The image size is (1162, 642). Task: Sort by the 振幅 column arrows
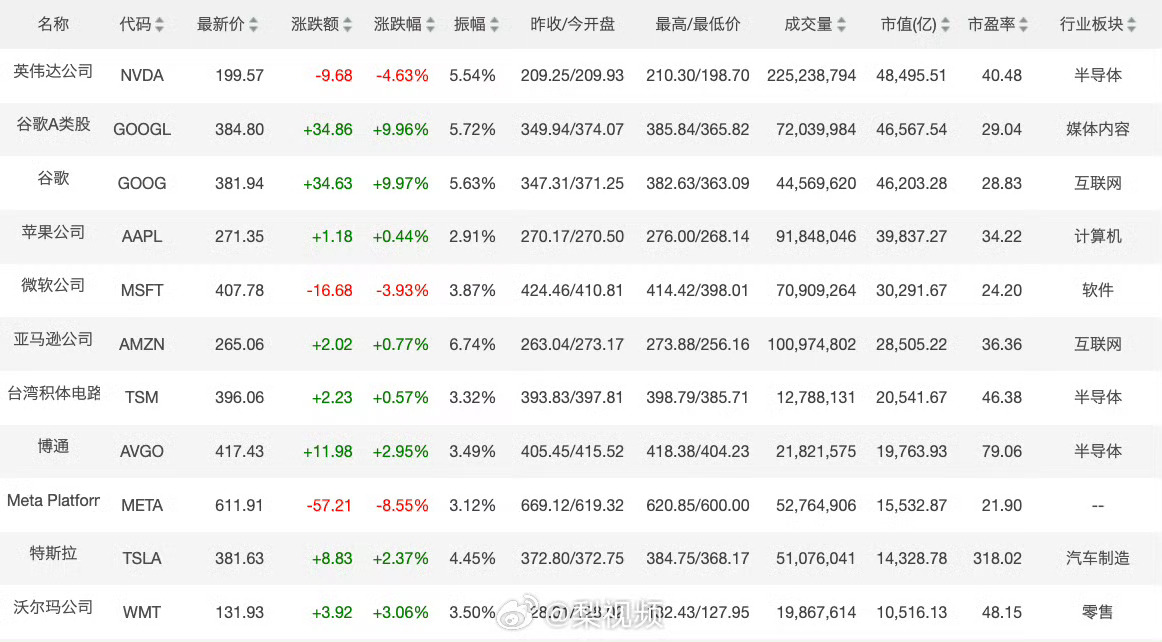pyautogui.click(x=494, y=24)
